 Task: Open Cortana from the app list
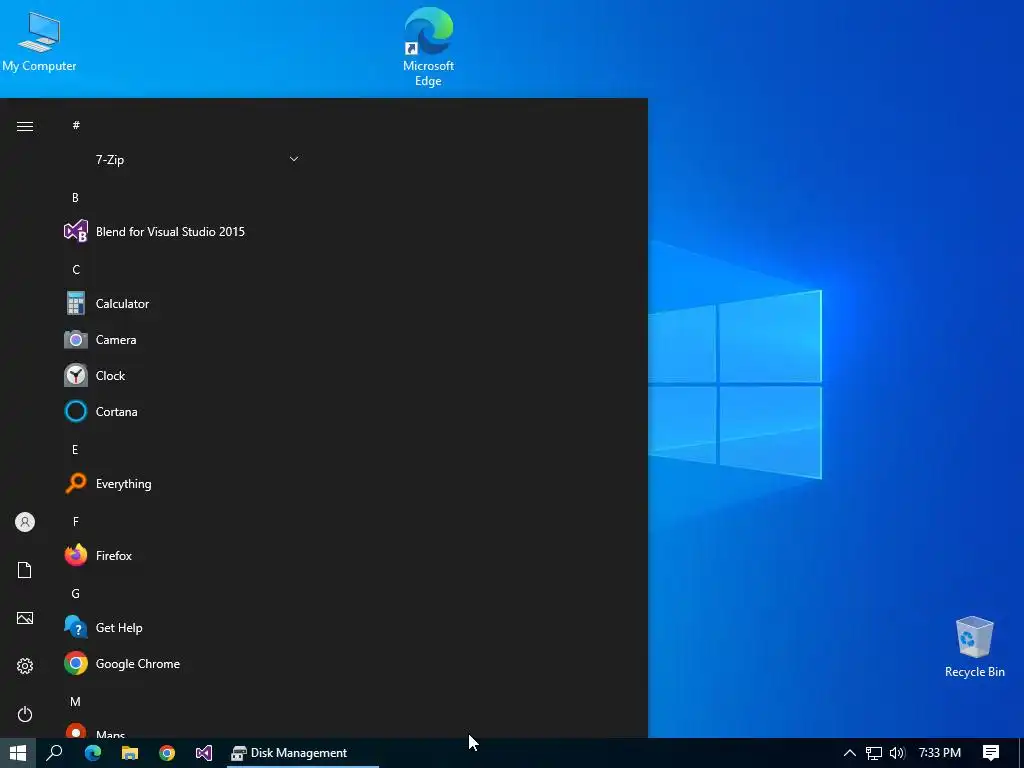coord(185,411)
